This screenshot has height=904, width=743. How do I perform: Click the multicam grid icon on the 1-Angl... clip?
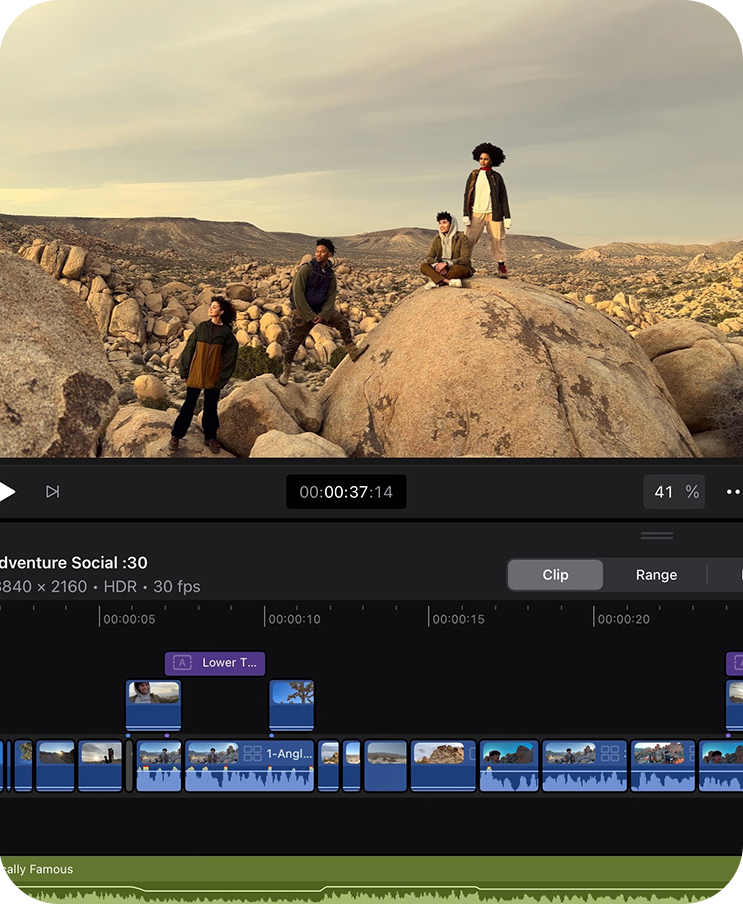[252, 753]
